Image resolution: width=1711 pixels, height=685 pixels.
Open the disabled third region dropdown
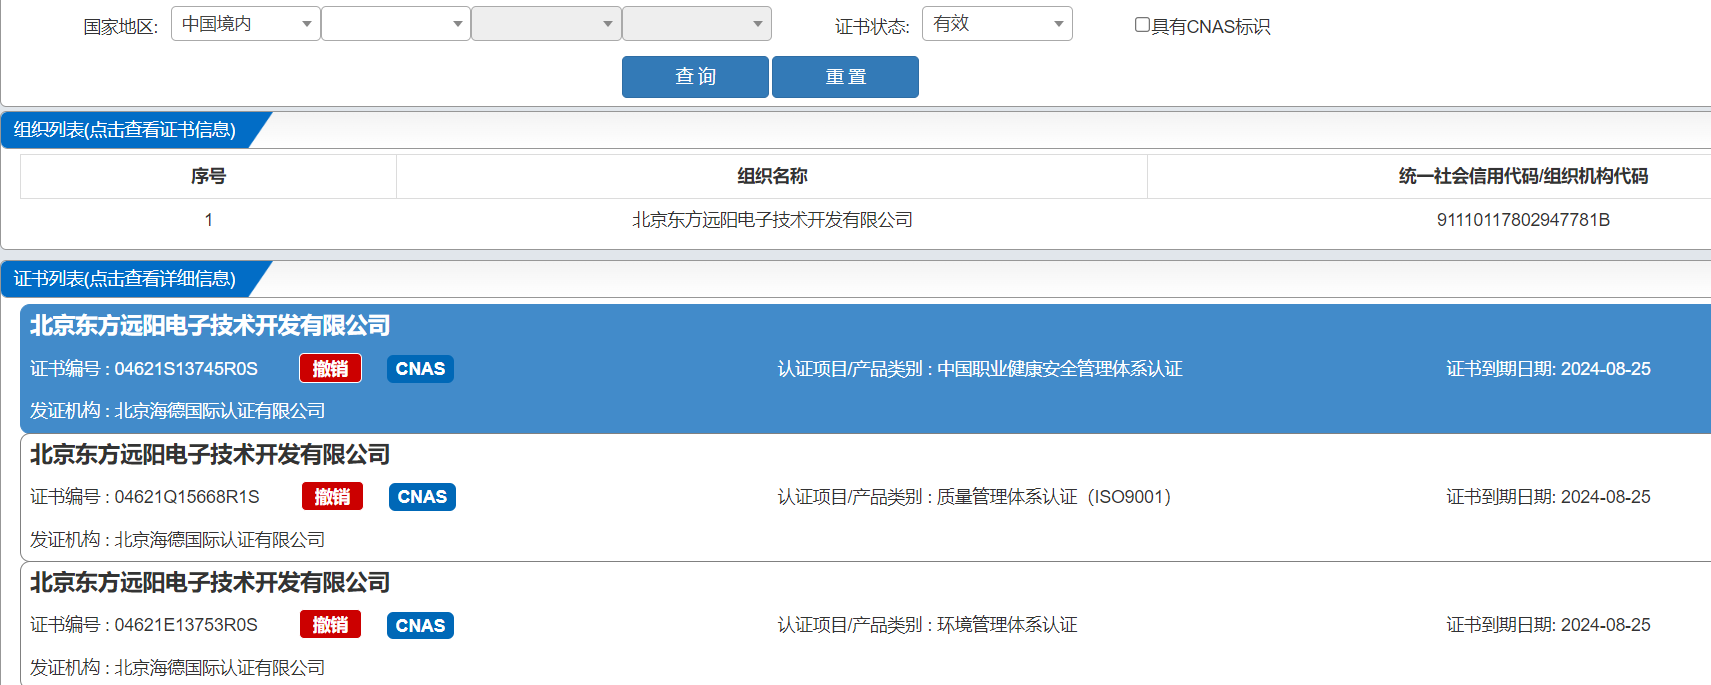click(x=546, y=24)
